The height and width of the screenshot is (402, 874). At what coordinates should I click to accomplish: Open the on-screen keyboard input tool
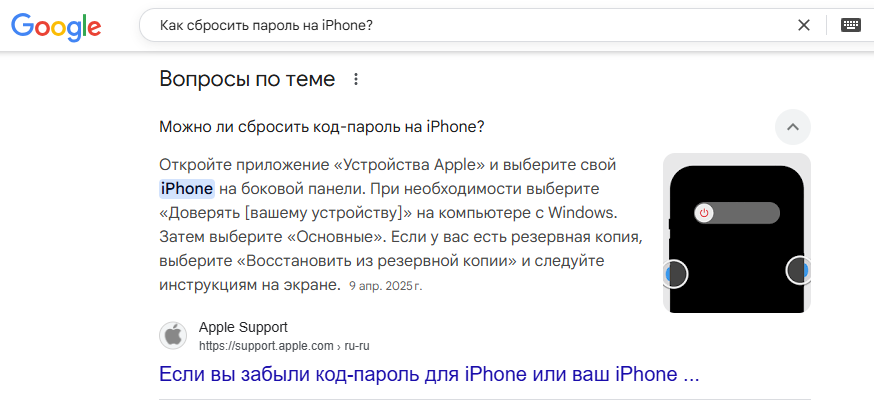(851, 25)
